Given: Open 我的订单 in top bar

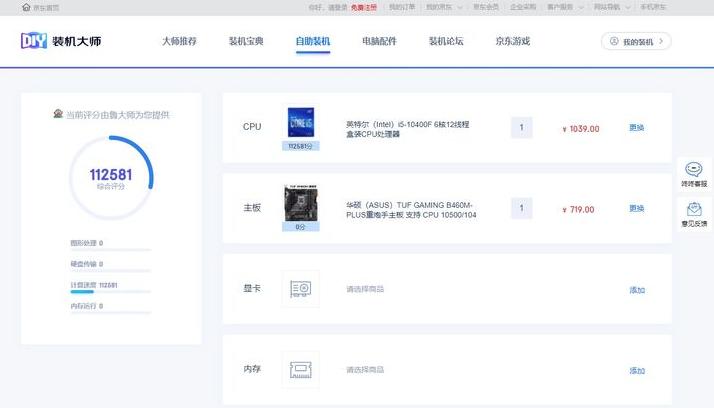Looking at the screenshot, I should pos(402,7).
